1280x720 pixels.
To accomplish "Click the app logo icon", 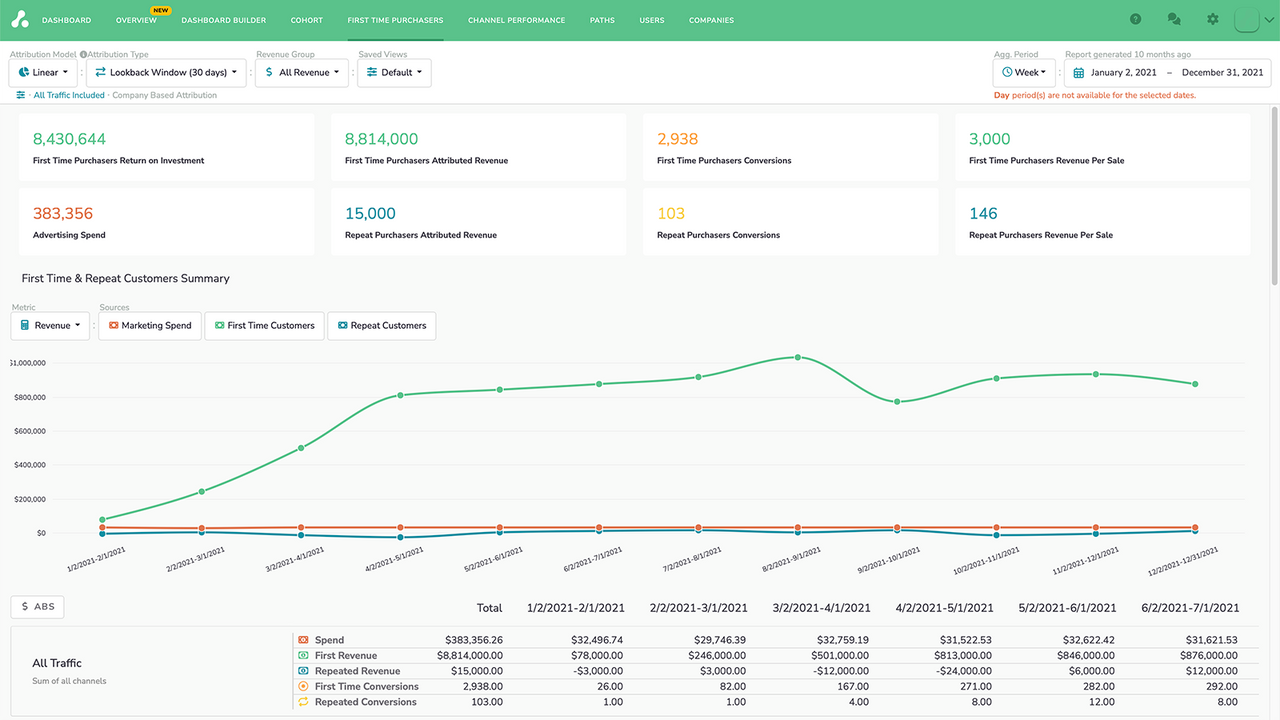I will click(20, 20).
